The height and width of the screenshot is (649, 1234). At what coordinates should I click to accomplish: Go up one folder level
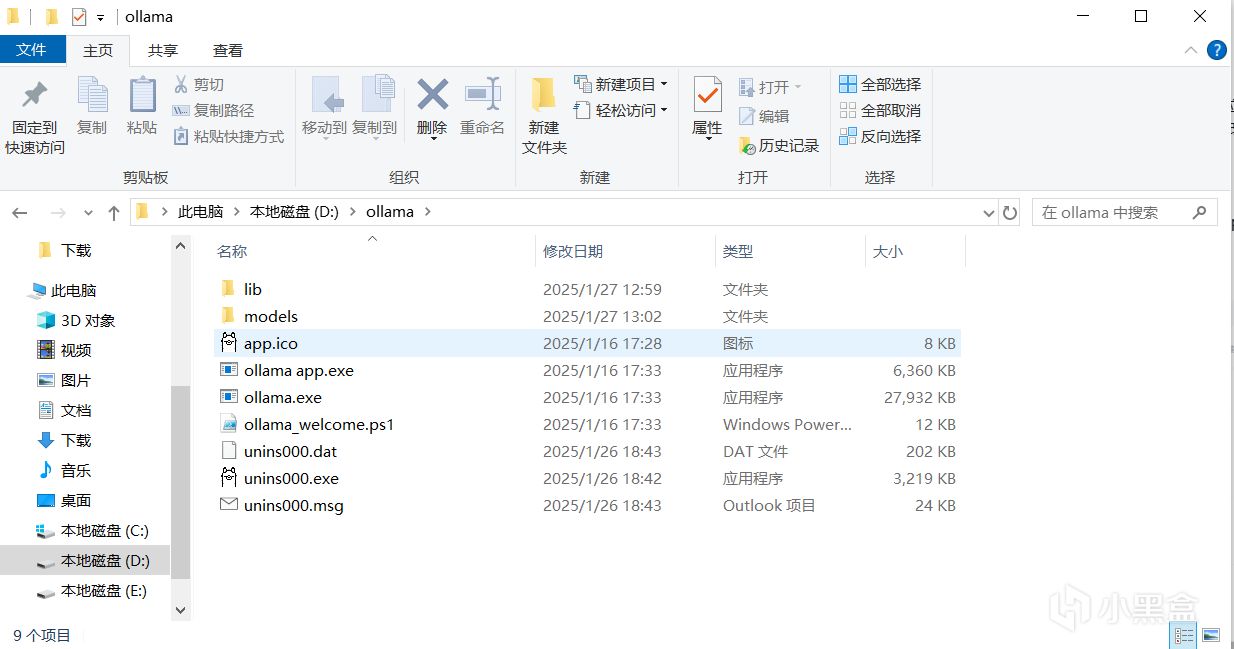(113, 212)
